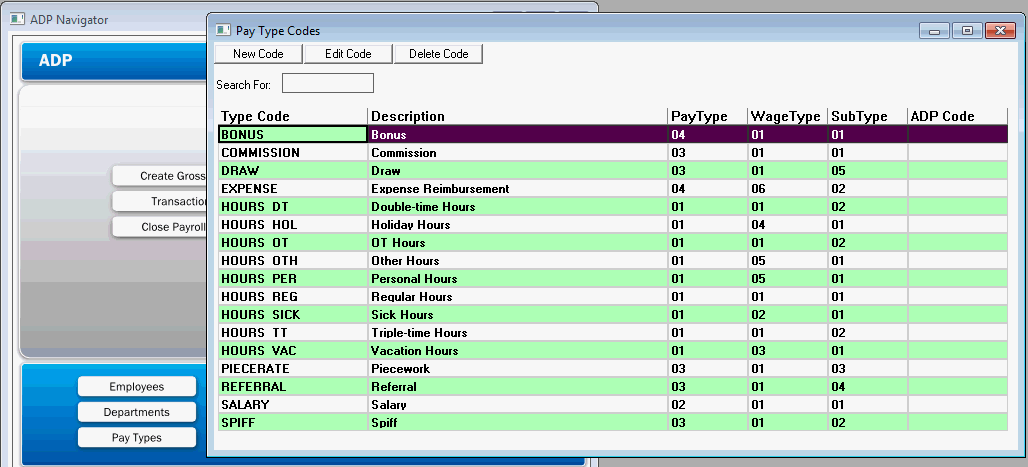Close the Pay Type Codes window
This screenshot has height=467, width=1028.
[x=1000, y=31]
